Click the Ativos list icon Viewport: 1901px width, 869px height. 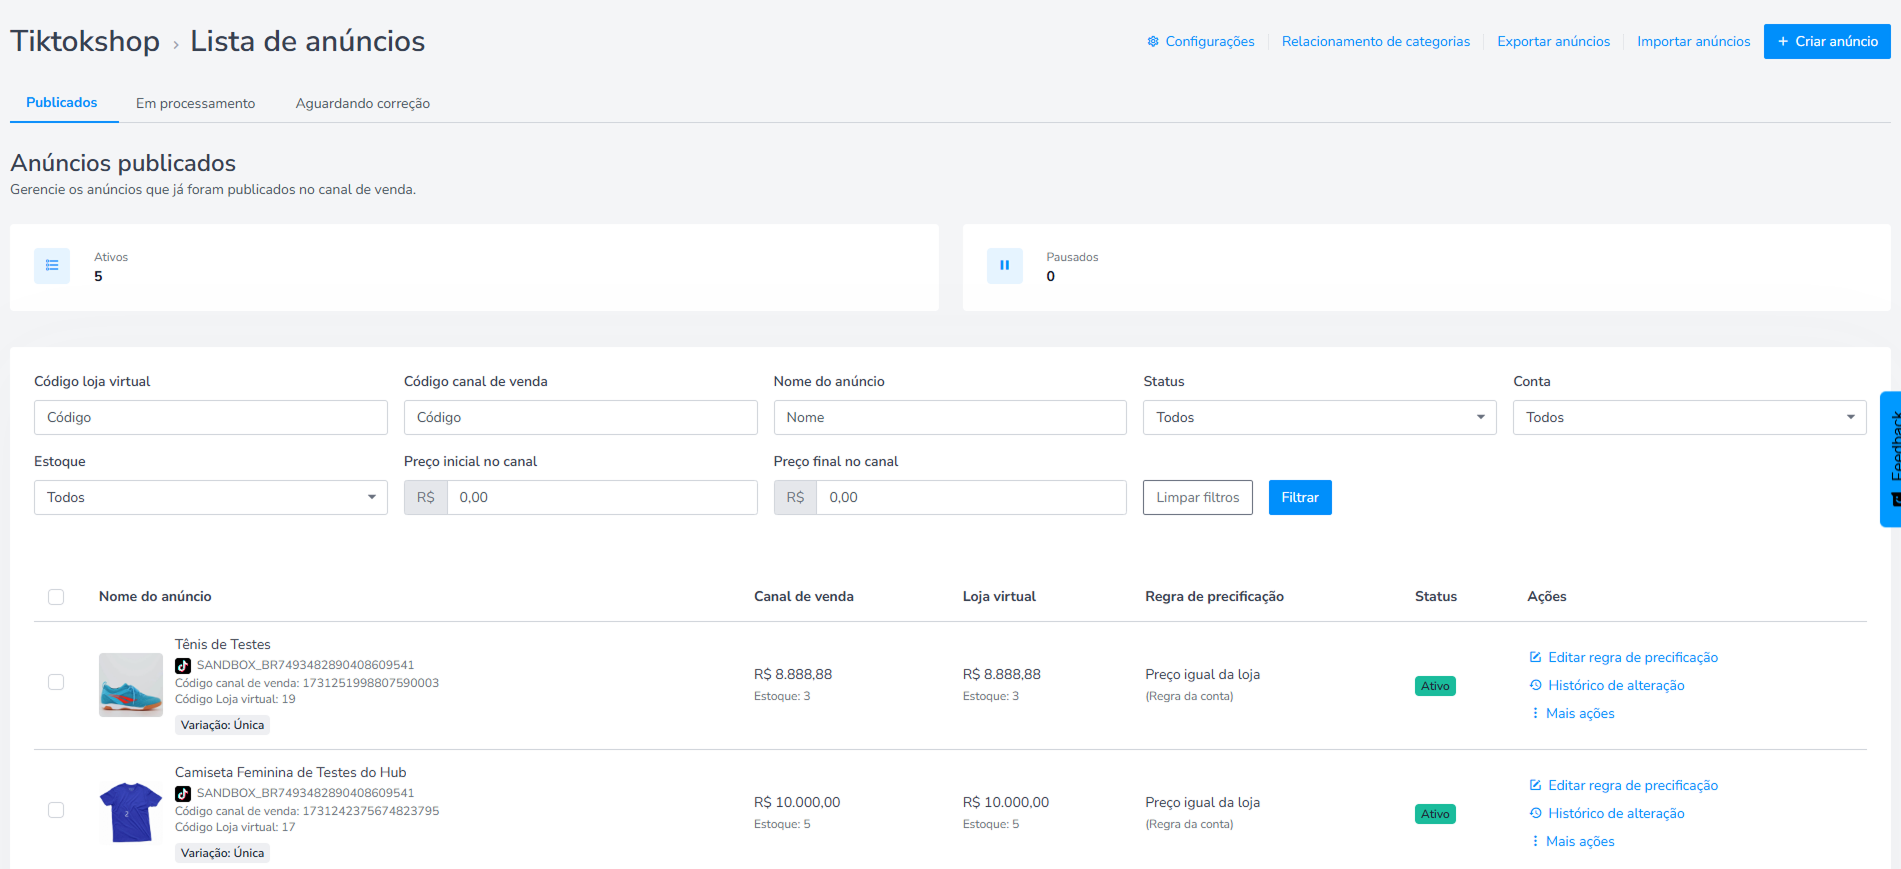52,266
